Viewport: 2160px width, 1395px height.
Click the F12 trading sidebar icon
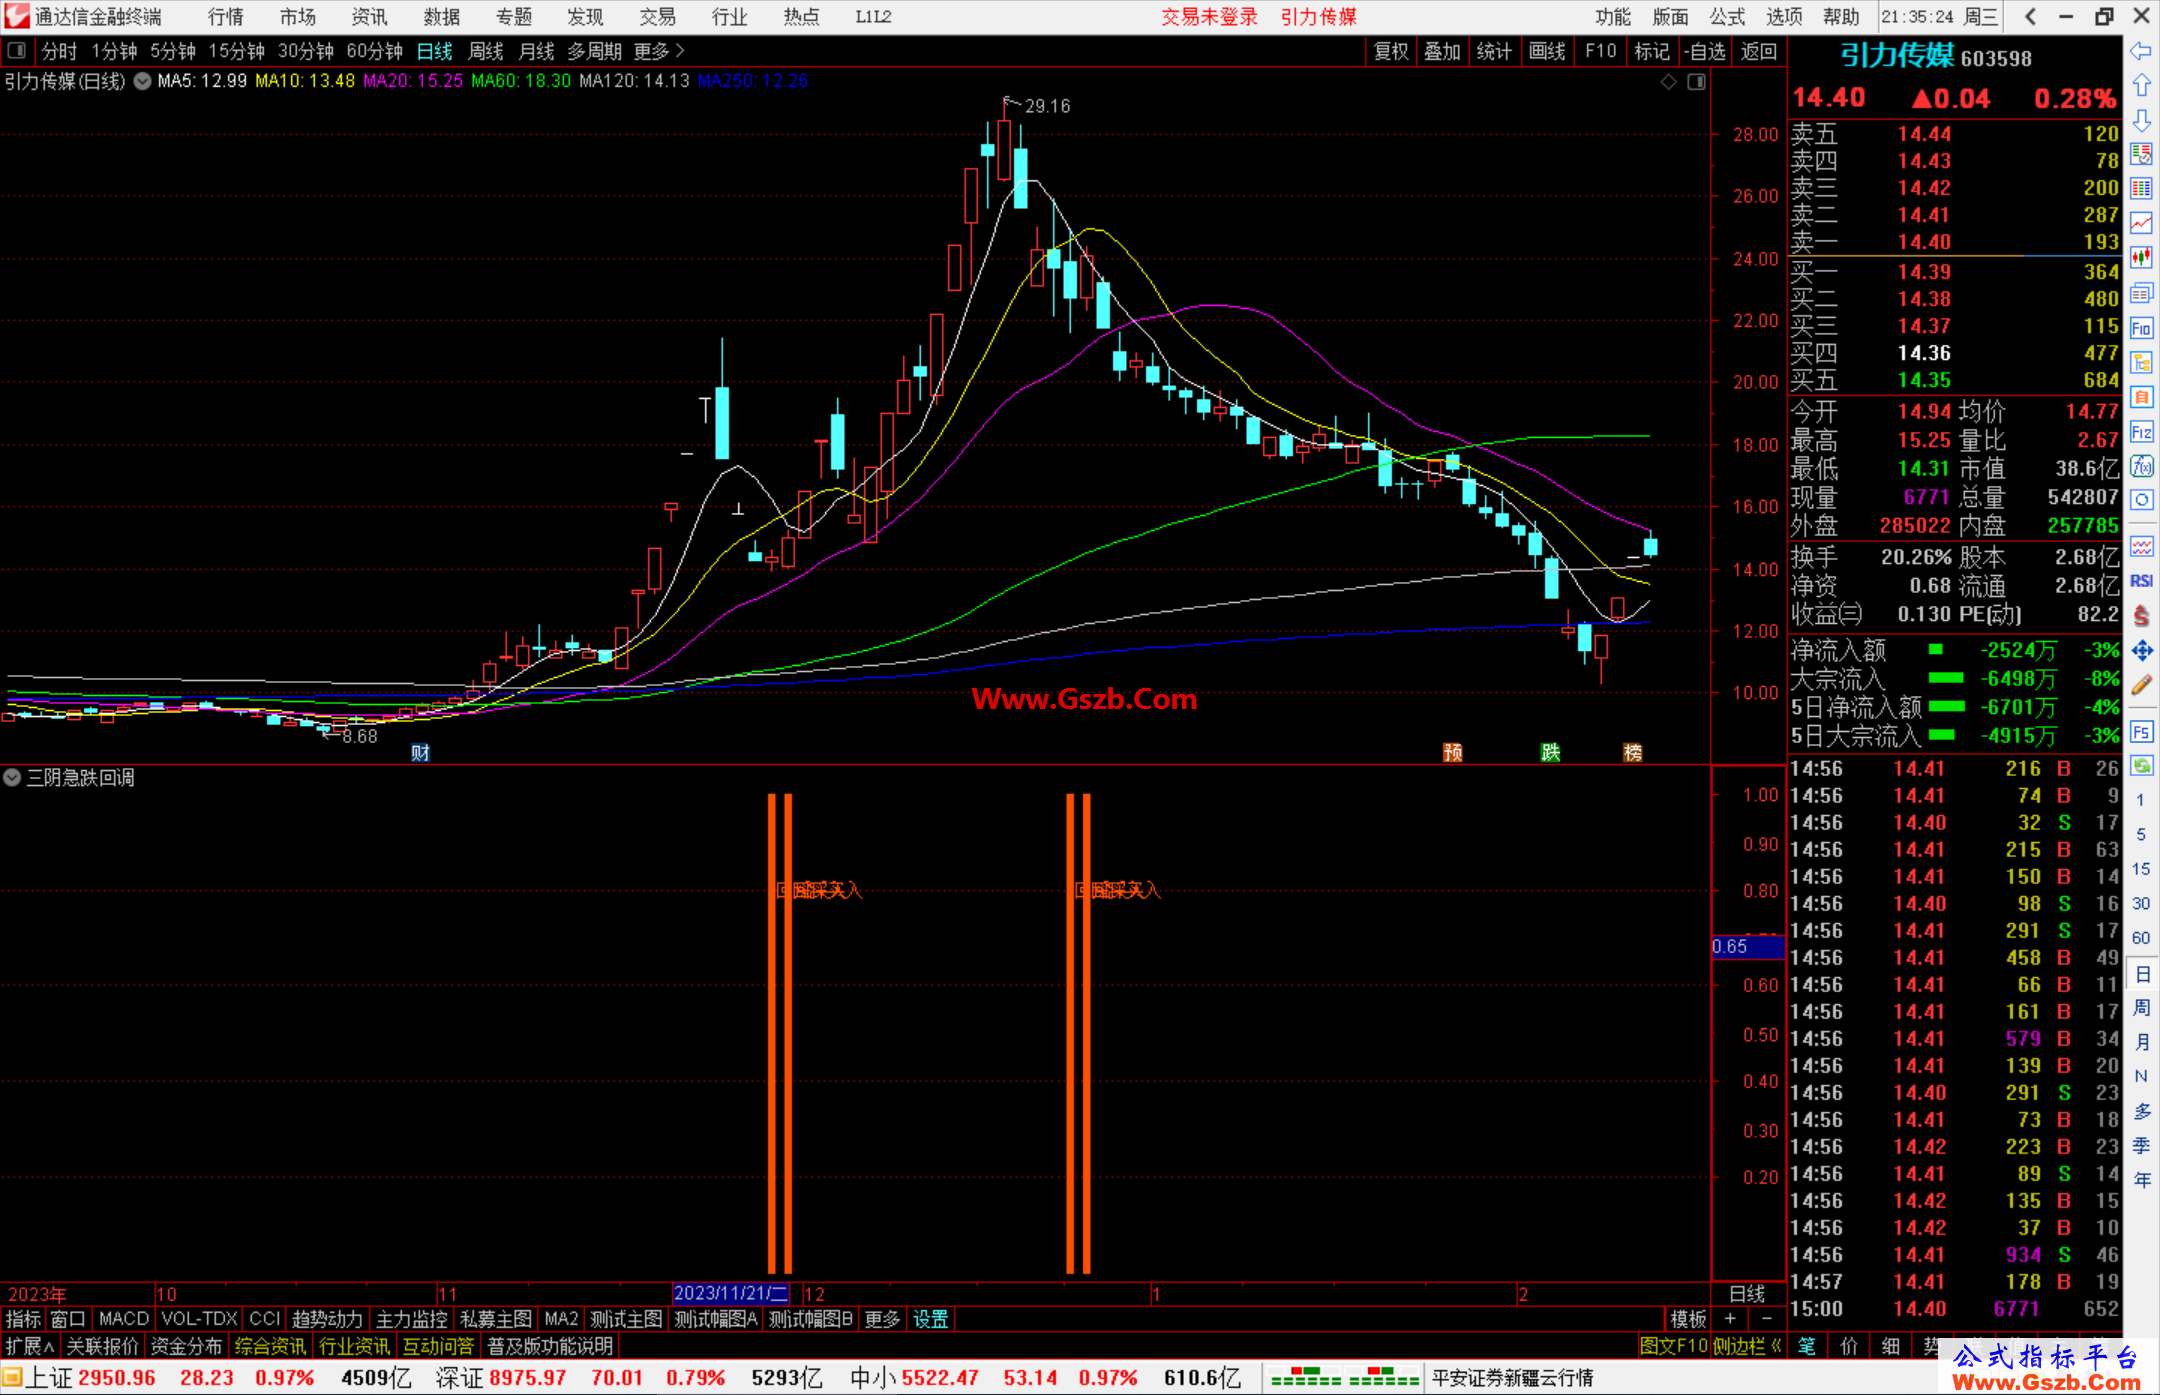point(2141,432)
